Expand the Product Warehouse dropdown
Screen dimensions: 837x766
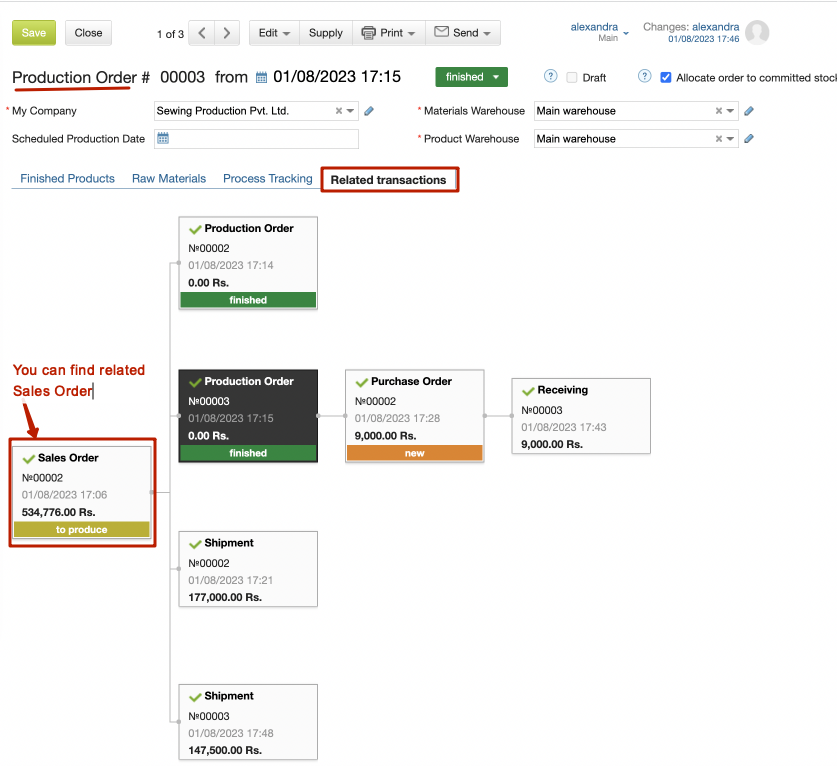pos(730,139)
